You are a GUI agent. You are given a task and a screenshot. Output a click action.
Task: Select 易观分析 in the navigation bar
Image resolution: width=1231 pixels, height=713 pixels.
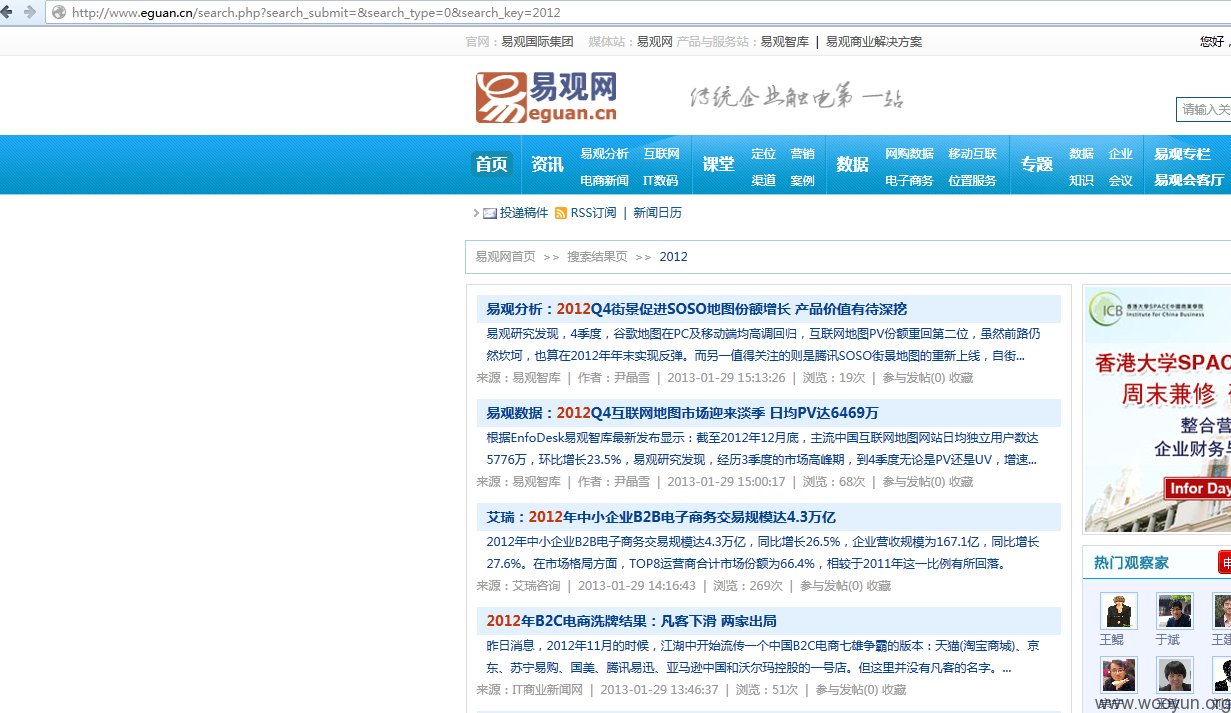coord(604,154)
